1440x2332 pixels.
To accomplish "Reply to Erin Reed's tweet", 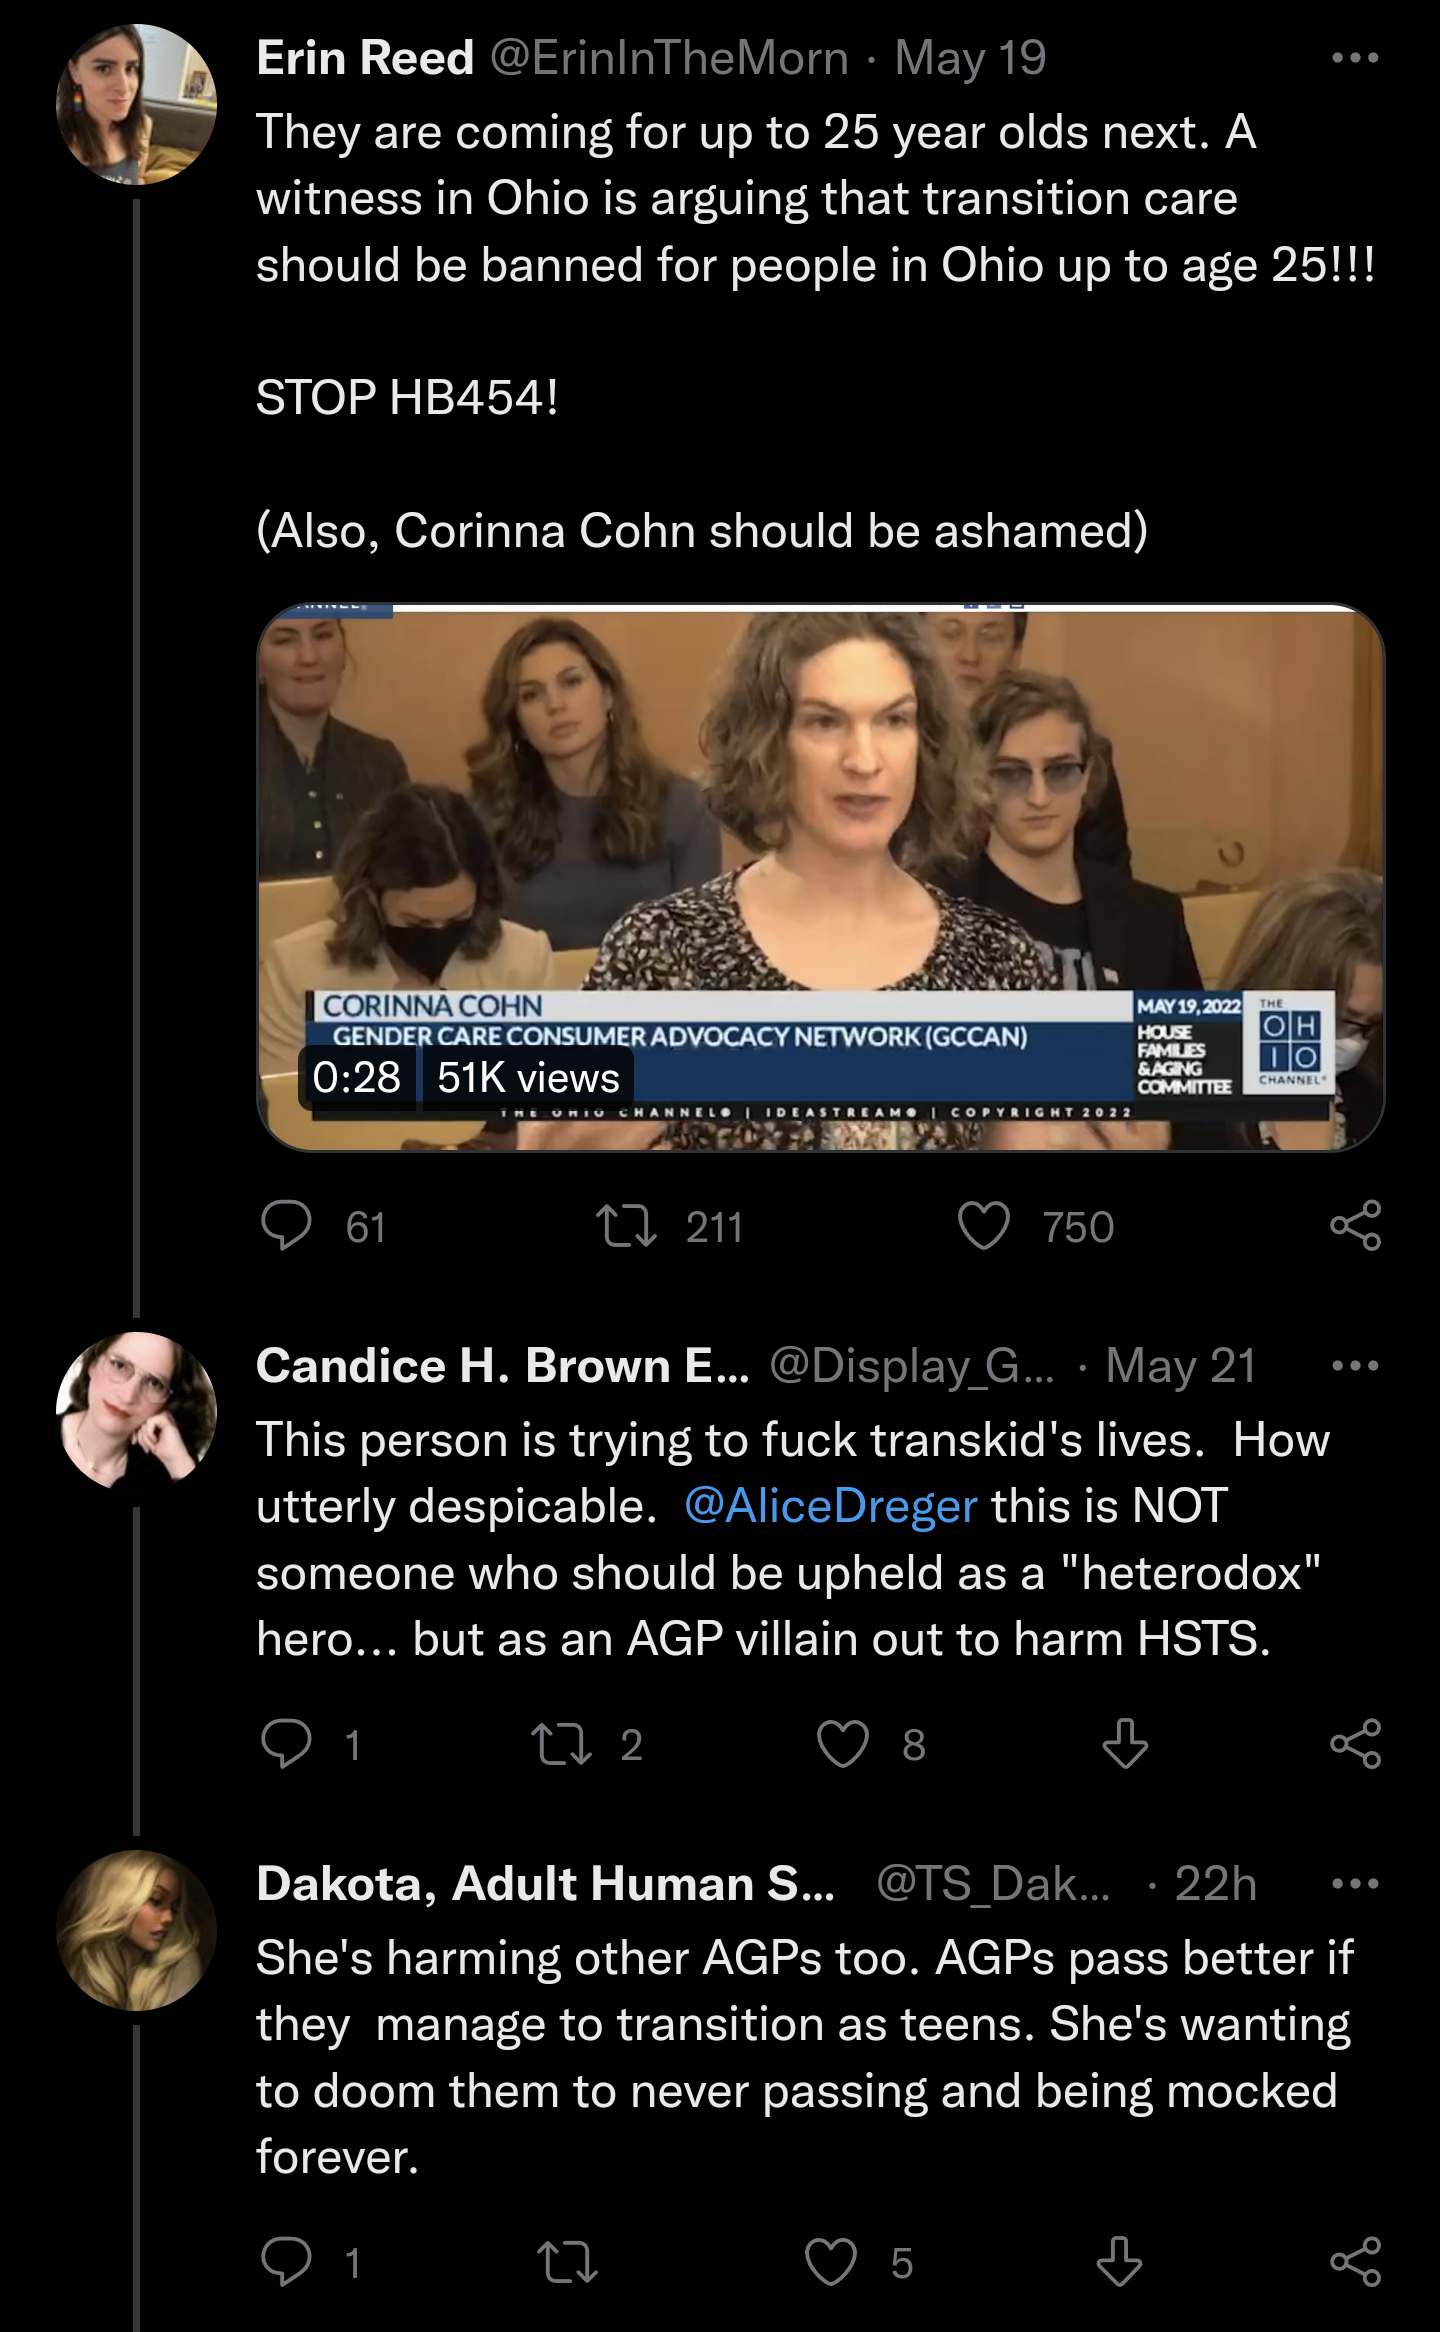I will click(x=286, y=1226).
